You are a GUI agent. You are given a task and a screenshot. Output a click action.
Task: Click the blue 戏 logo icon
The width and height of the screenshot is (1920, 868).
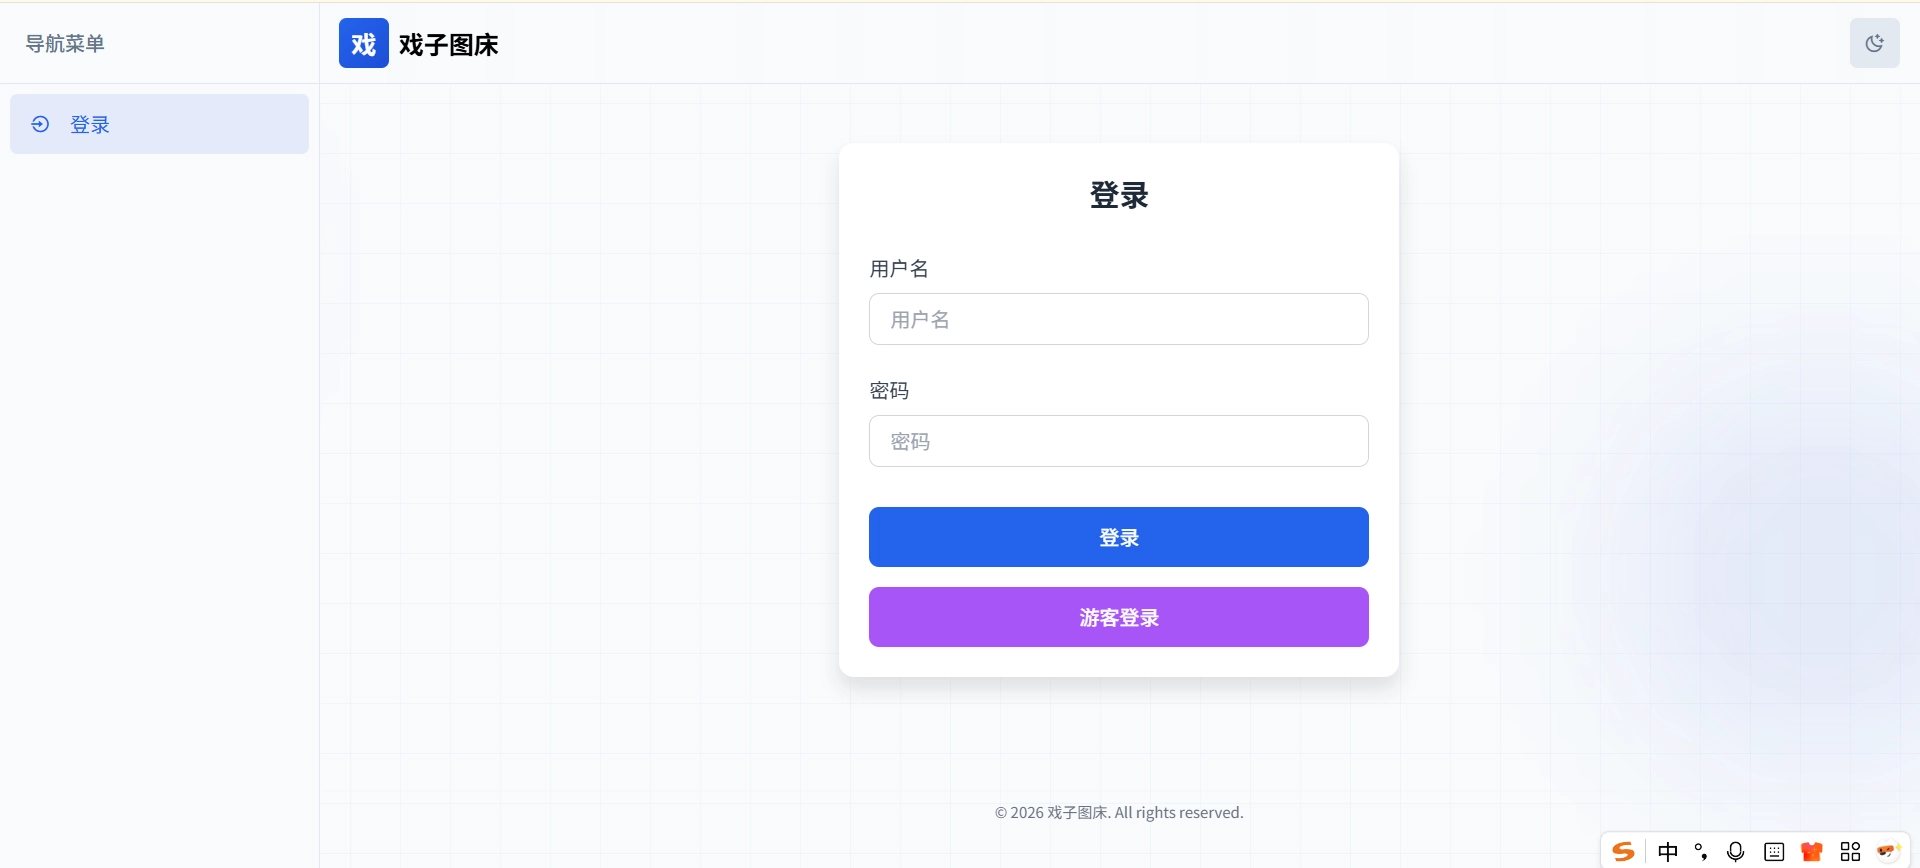coord(363,43)
